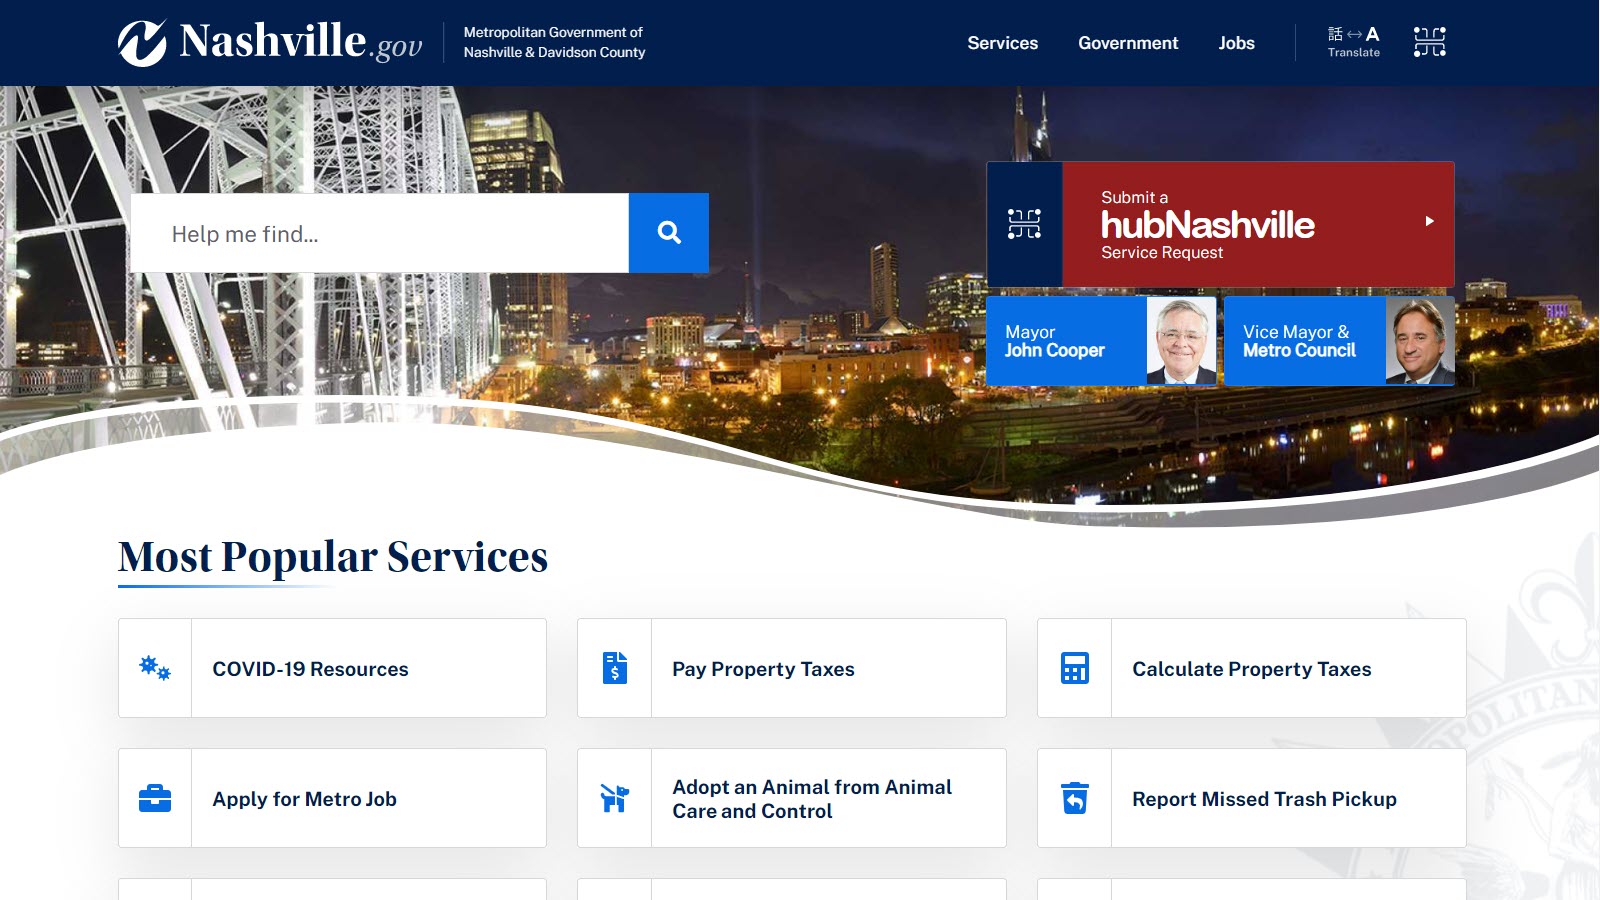Open the Jobs menu

pyautogui.click(x=1236, y=43)
